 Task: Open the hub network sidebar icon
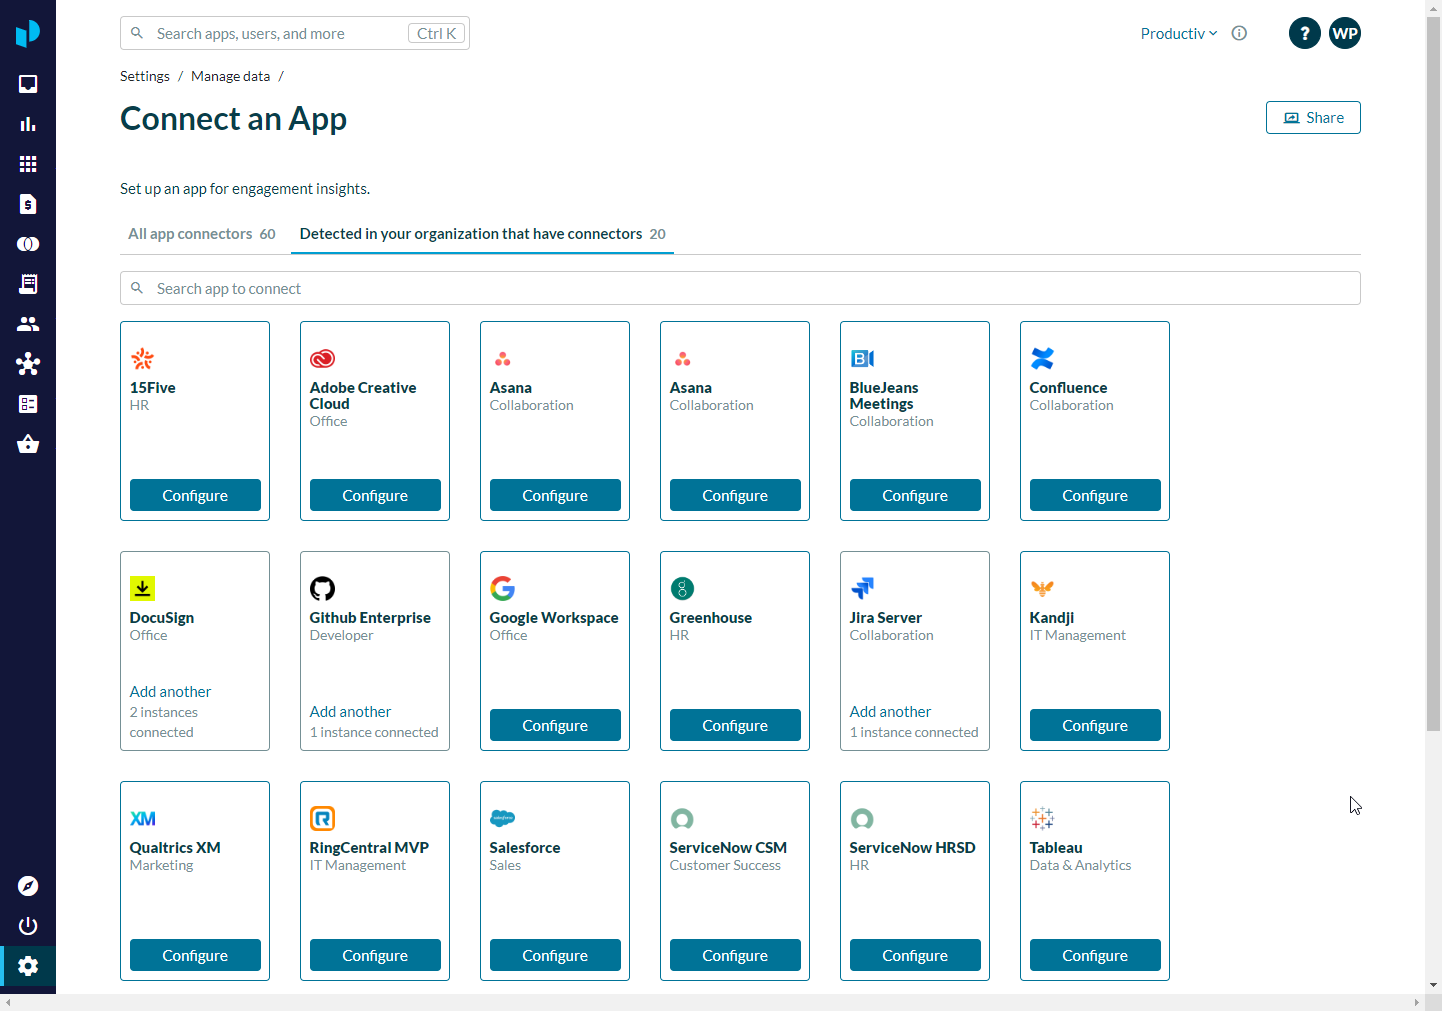[28, 364]
